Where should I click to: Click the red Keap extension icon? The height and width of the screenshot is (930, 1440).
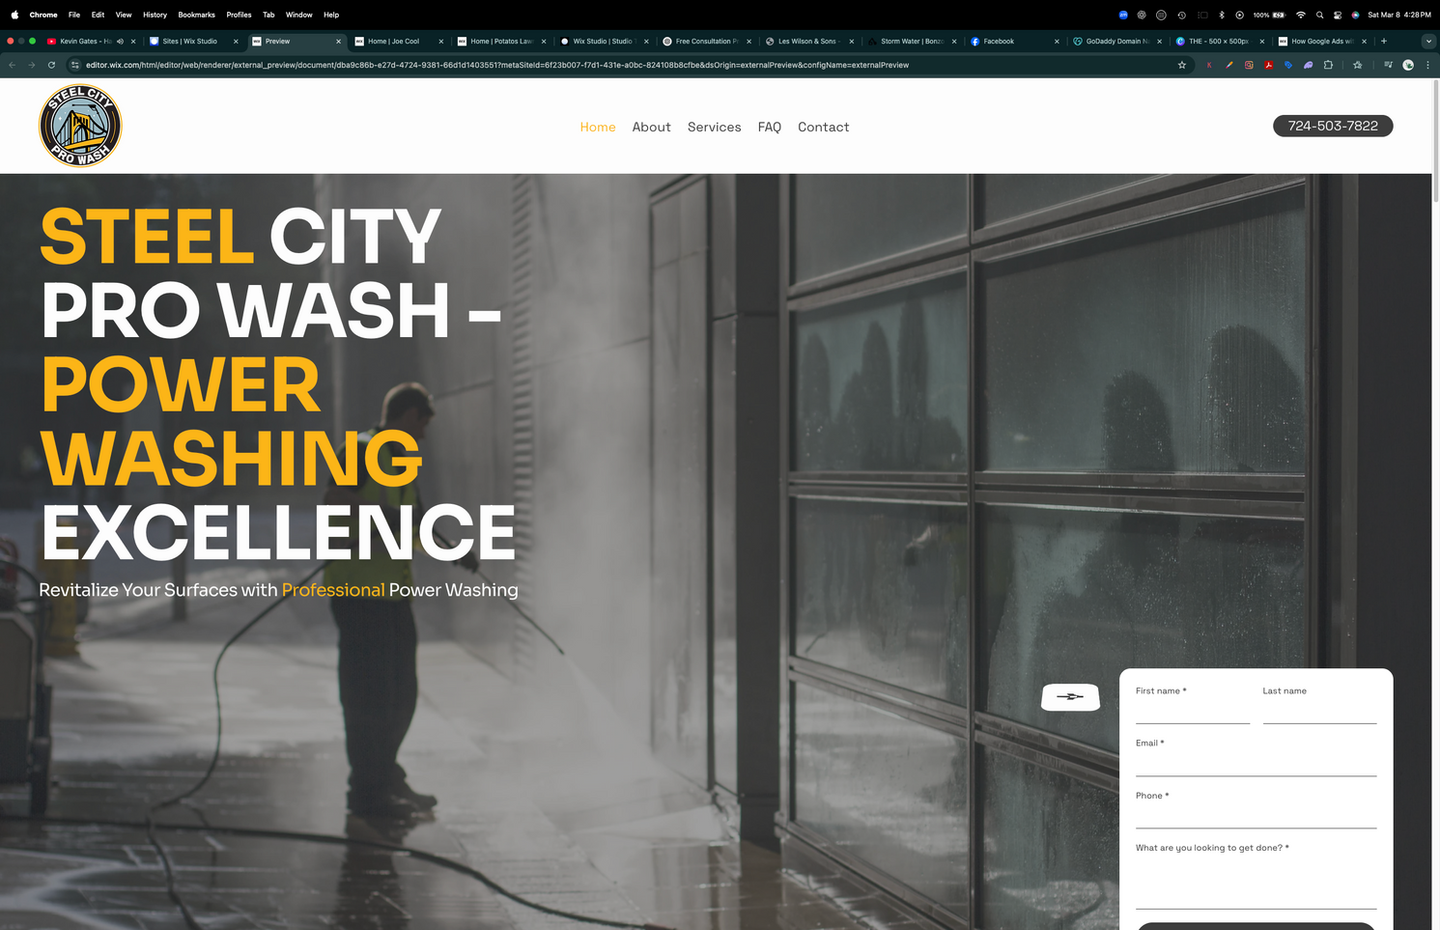point(1210,64)
